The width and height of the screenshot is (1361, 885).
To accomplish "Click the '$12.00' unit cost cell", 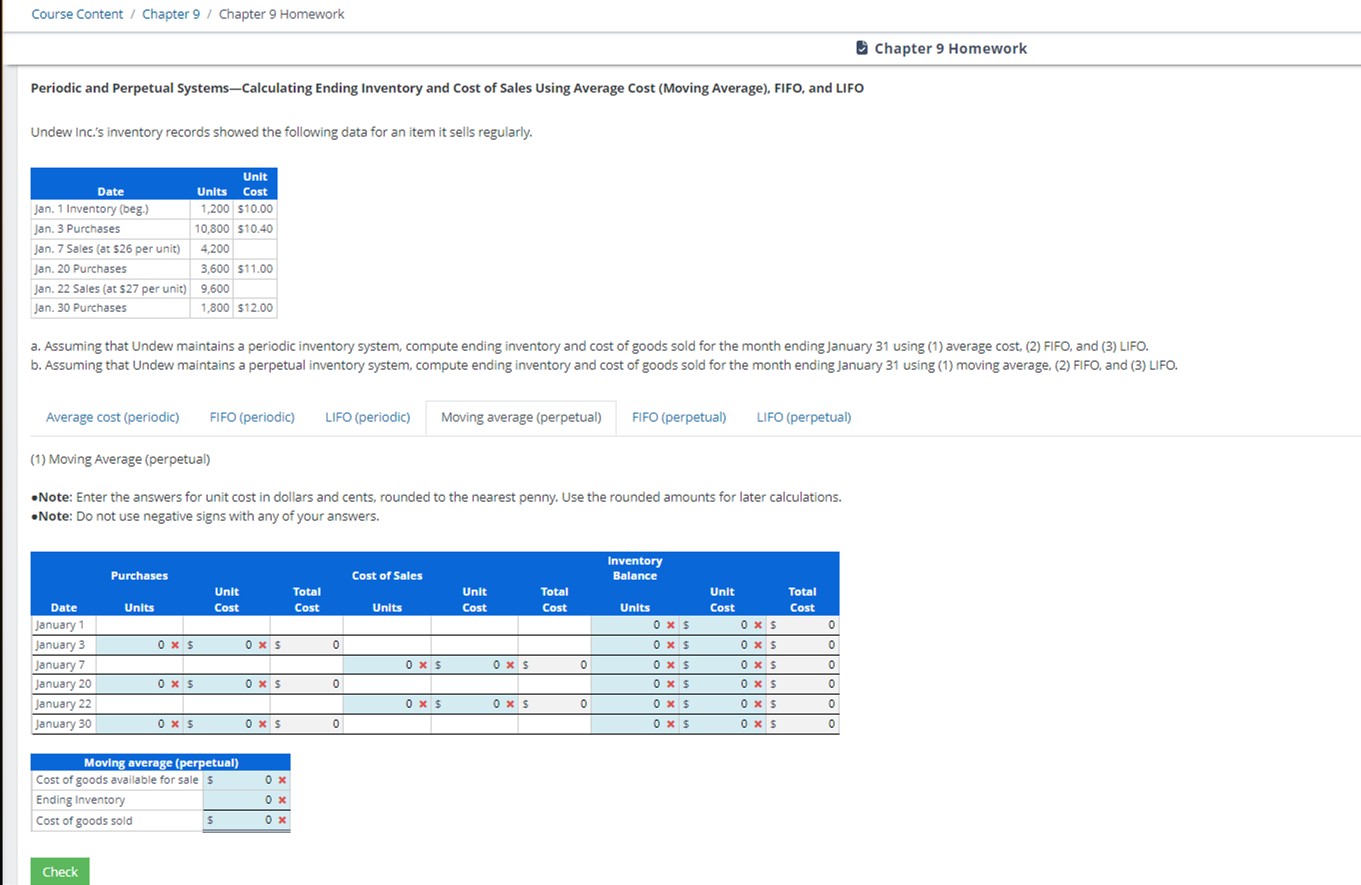I will [x=255, y=308].
